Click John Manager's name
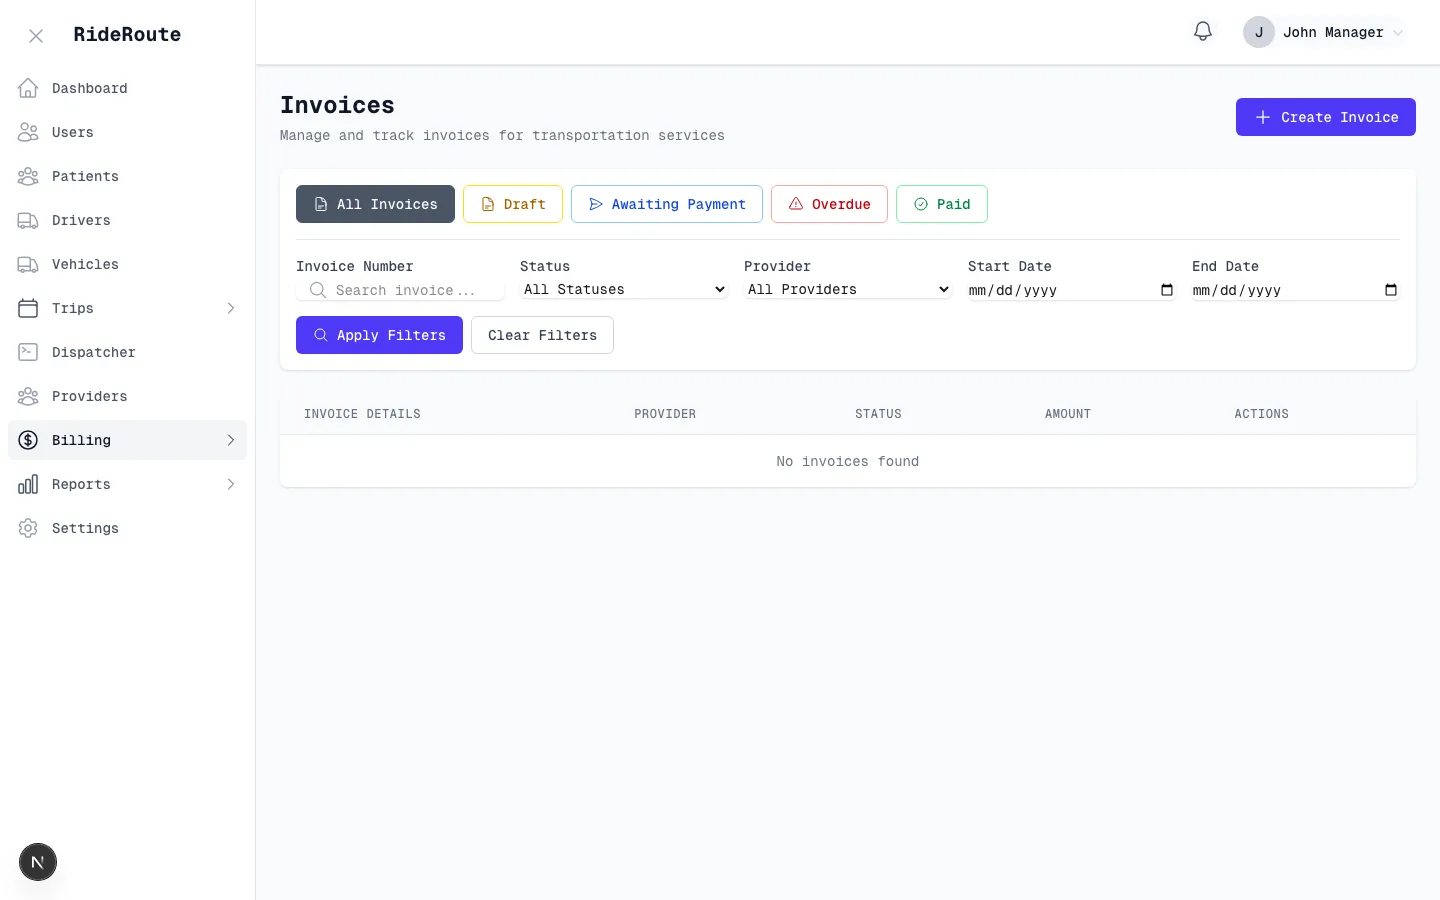This screenshot has height=900, width=1440. pyautogui.click(x=1333, y=32)
